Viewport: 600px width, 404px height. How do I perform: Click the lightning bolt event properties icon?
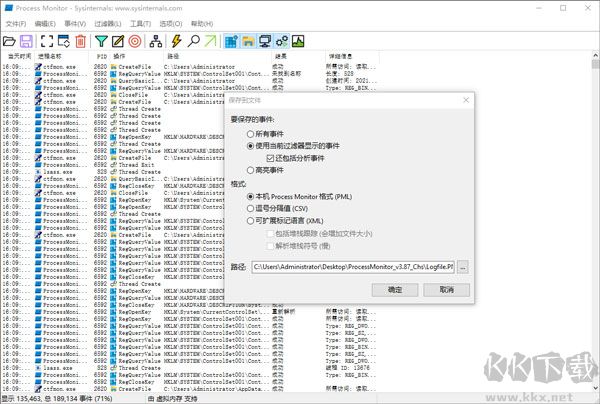click(x=176, y=41)
